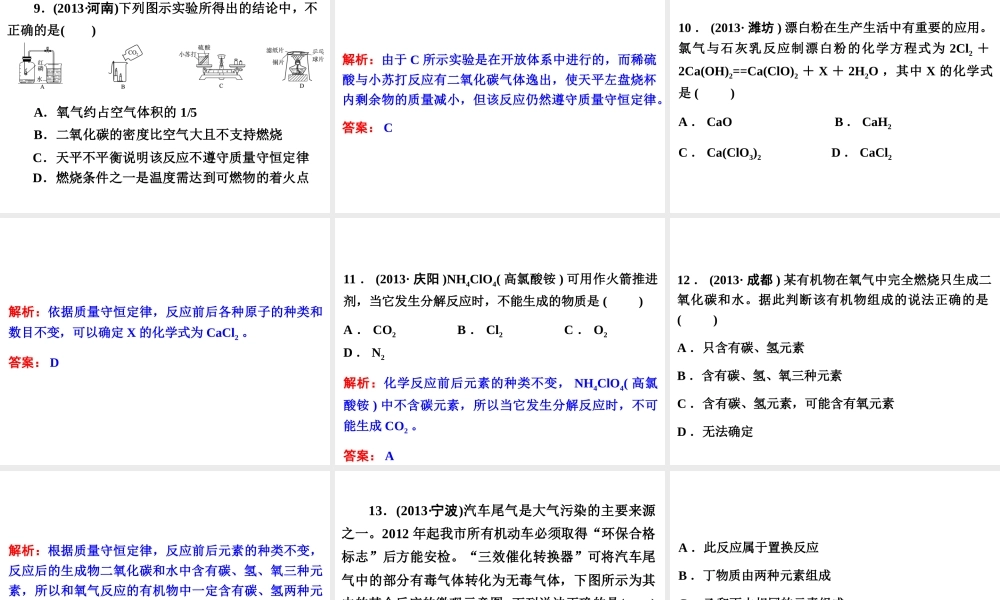Click option A '氧气约占空气体积的 1/5'
1000x600 pixels.
[x=115, y=112]
